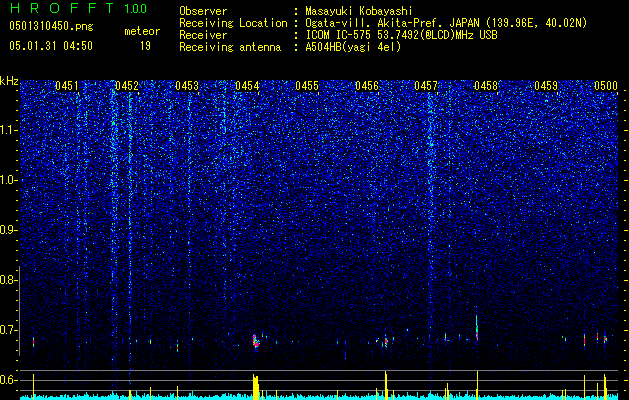Click the 0500 time marker
The width and height of the screenshot is (629, 400).
tap(606, 86)
